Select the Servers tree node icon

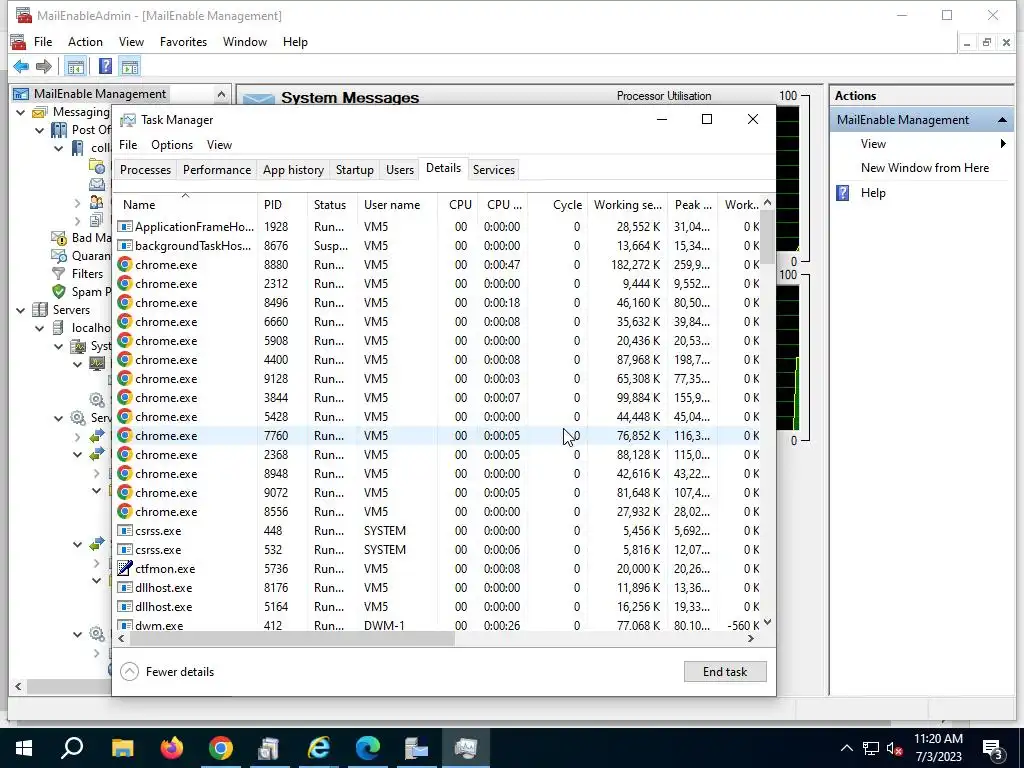click(x=40, y=310)
